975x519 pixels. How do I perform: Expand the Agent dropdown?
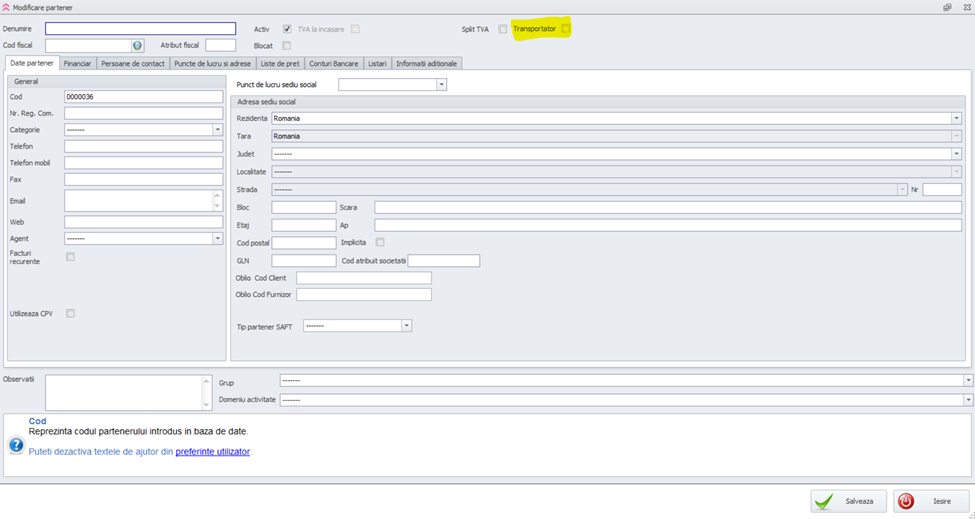(x=217, y=239)
